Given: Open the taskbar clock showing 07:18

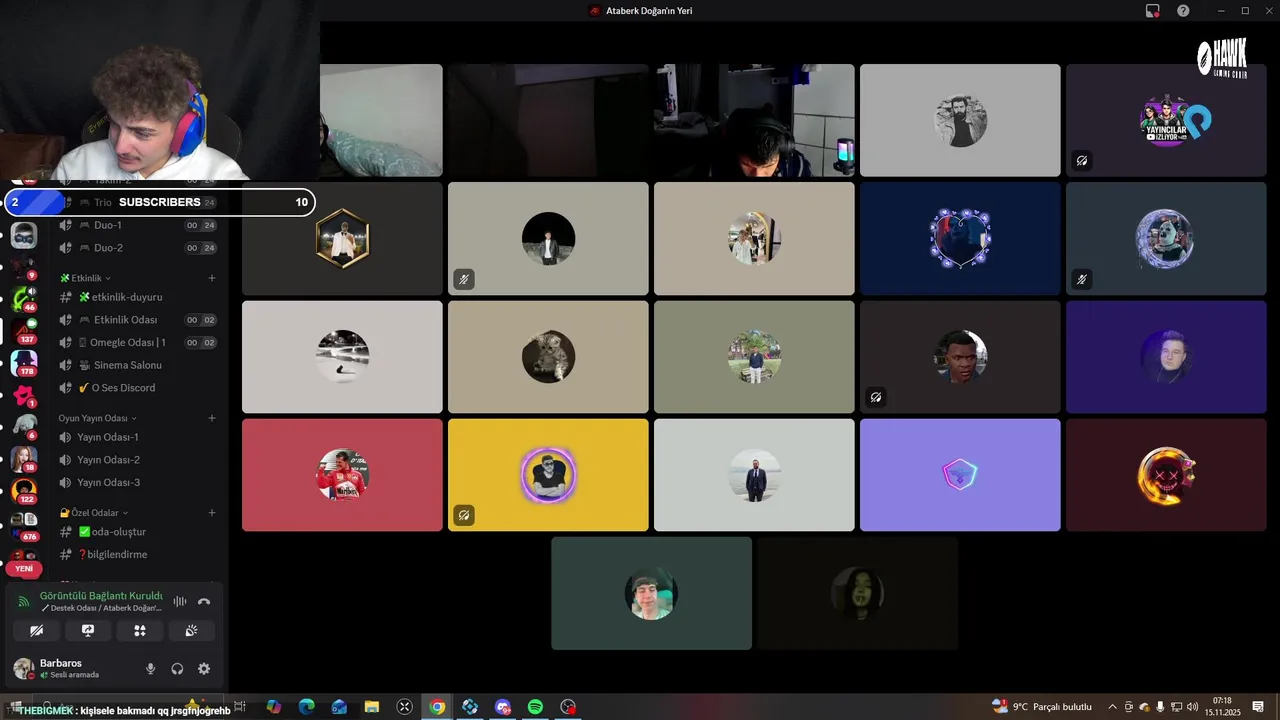Looking at the screenshot, I should (1222, 707).
